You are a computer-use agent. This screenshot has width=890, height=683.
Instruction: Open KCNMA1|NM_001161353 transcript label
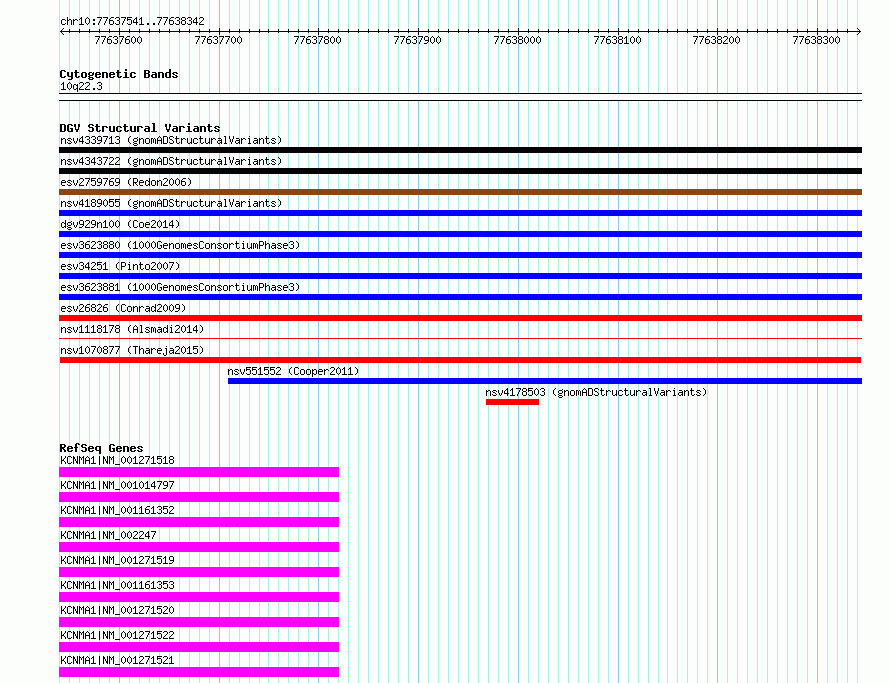point(117,585)
